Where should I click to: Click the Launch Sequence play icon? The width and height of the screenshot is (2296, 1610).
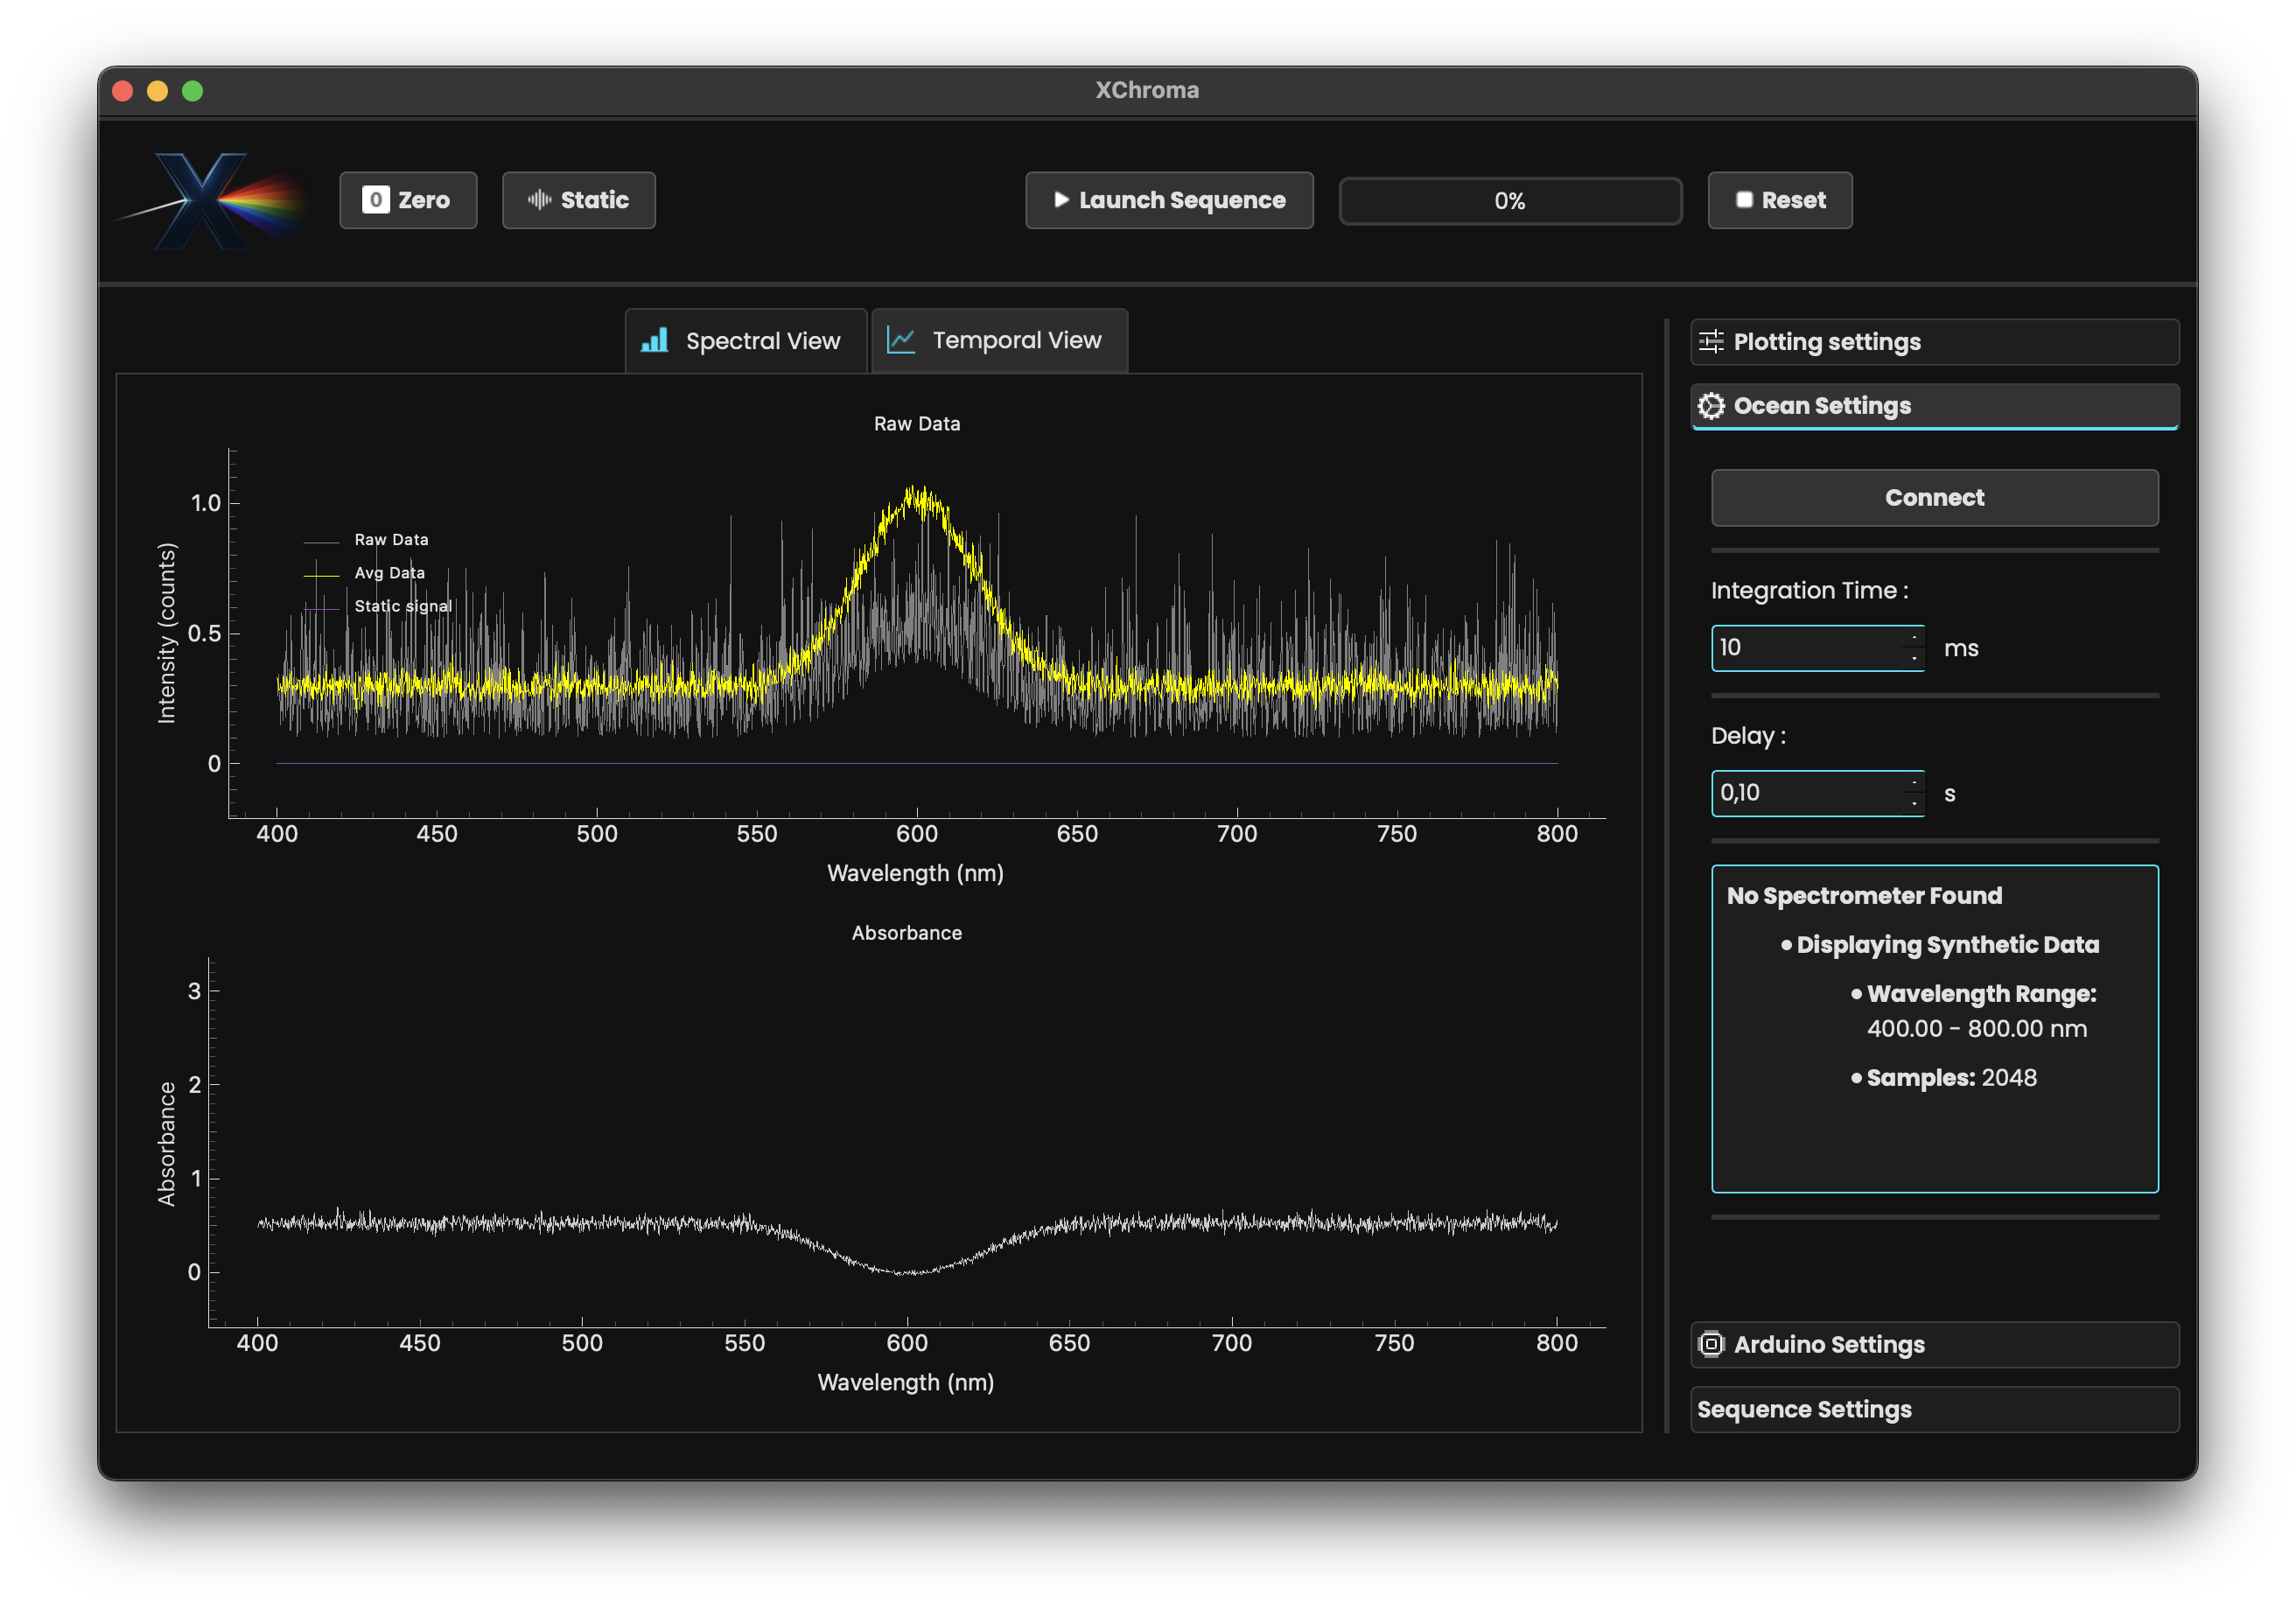(x=1061, y=200)
